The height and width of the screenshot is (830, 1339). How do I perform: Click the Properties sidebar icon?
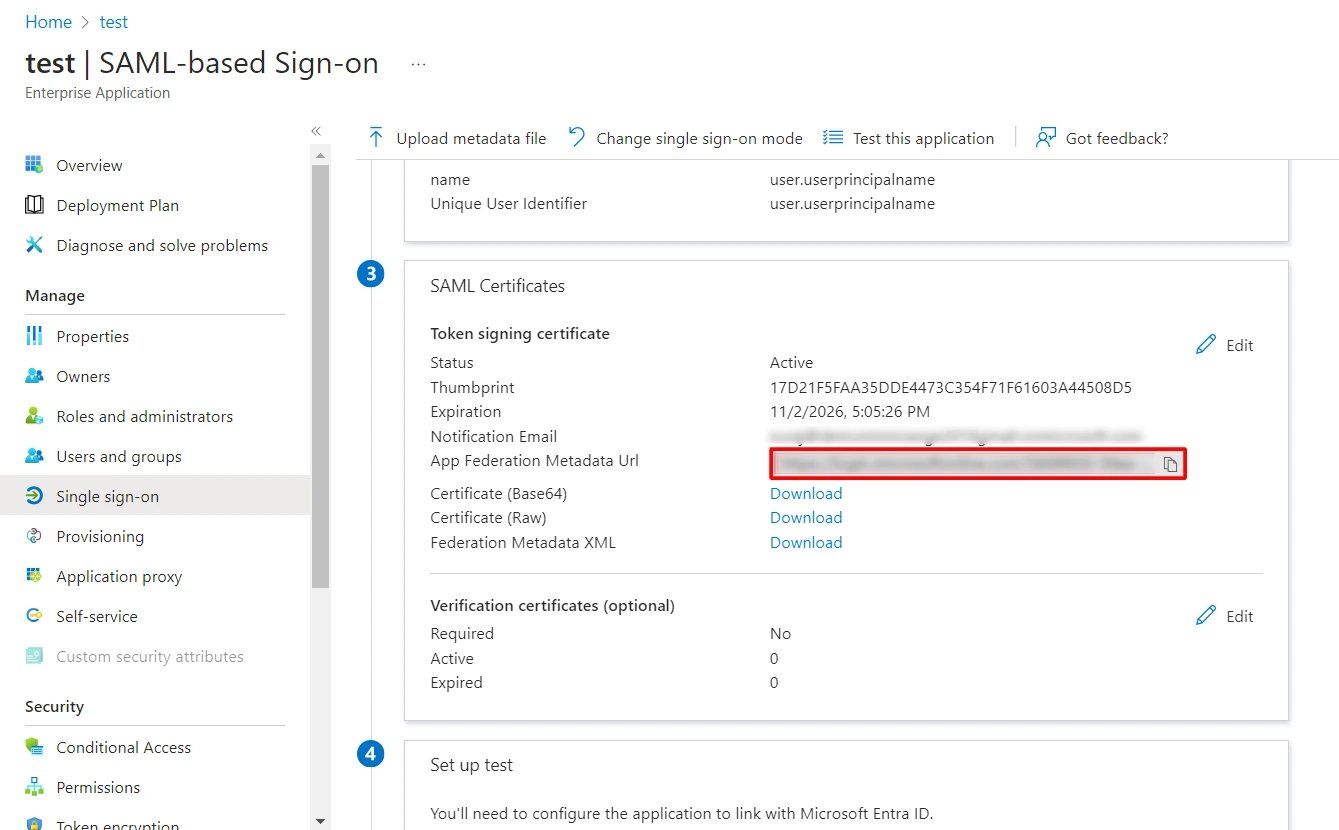(x=34, y=336)
